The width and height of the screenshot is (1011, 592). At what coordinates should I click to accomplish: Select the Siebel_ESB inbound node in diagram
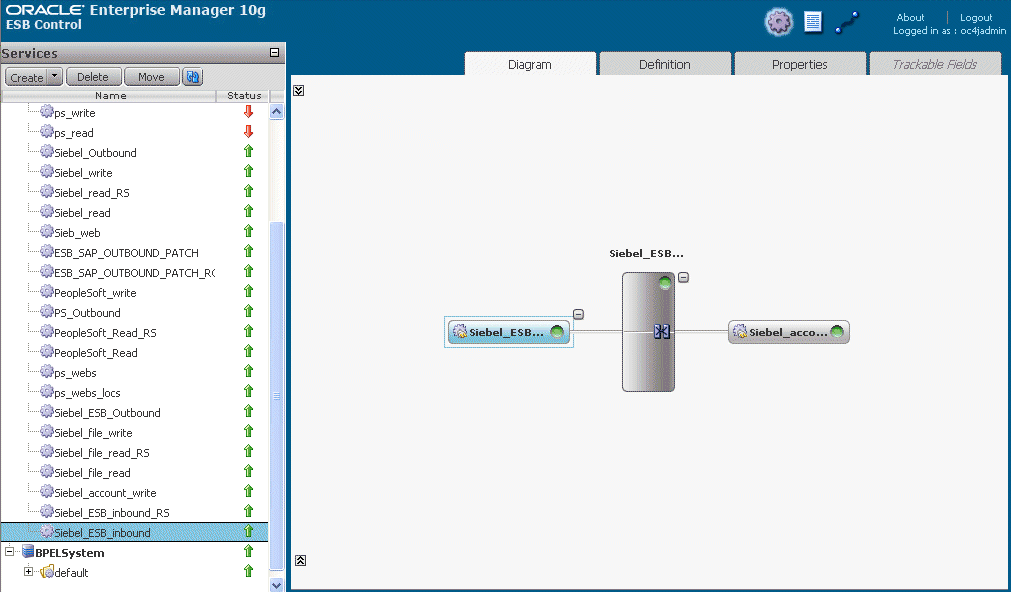tap(509, 332)
